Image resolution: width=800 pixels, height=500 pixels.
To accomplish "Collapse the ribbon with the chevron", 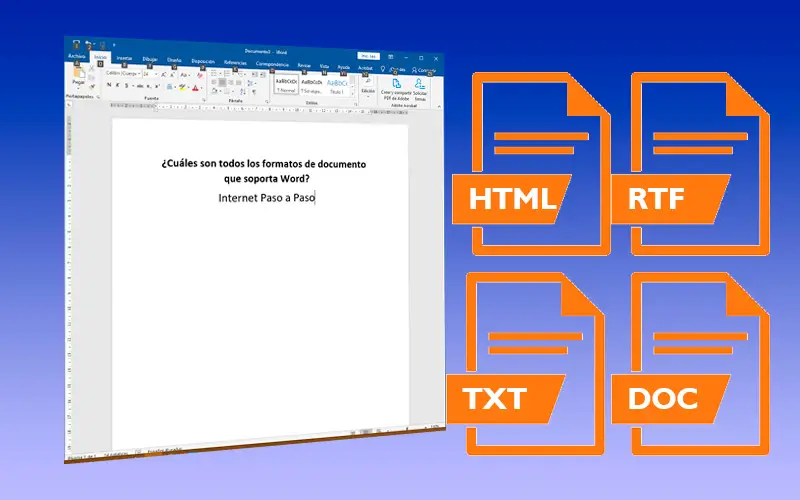I will pos(439,107).
